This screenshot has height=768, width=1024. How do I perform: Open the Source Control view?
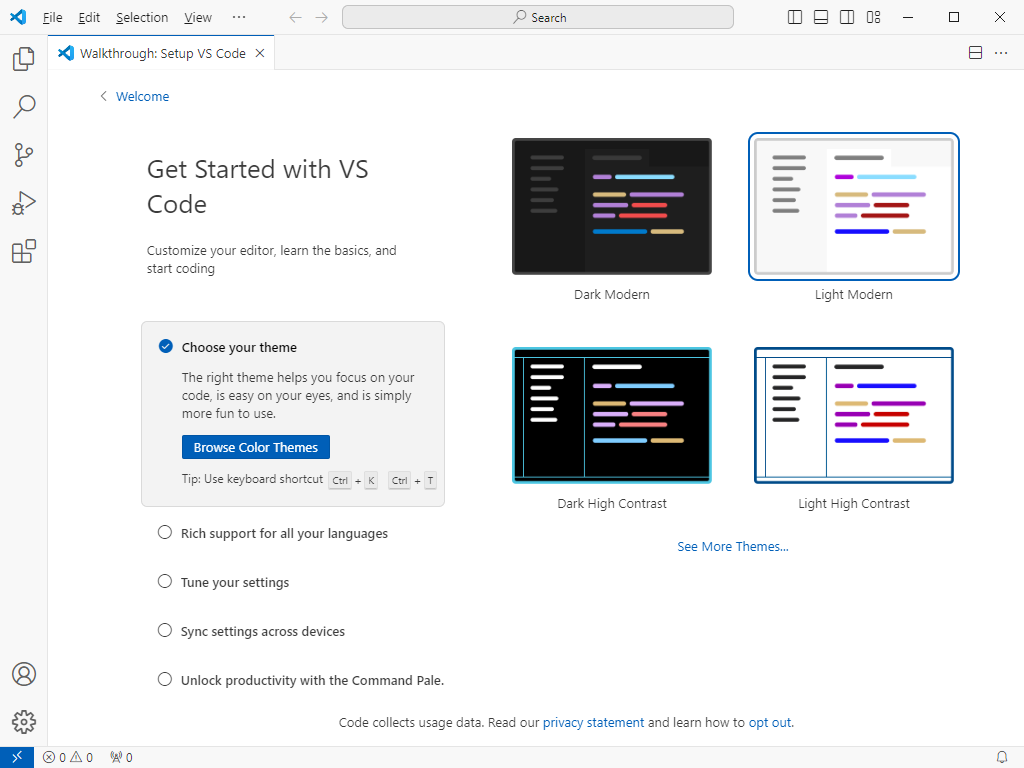pos(24,155)
